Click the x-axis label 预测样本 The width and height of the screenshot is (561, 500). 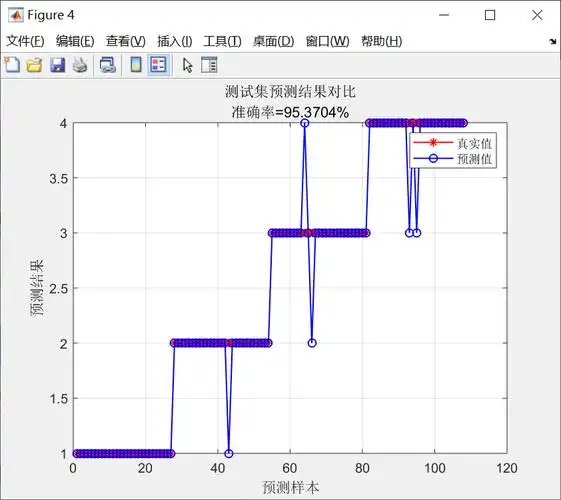click(x=290, y=487)
